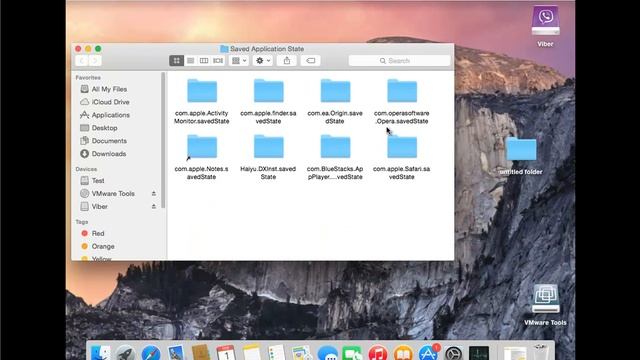This screenshot has width=640, height=360.
Task: Click the Edit Tags toolbar button
Action: click(310, 61)
